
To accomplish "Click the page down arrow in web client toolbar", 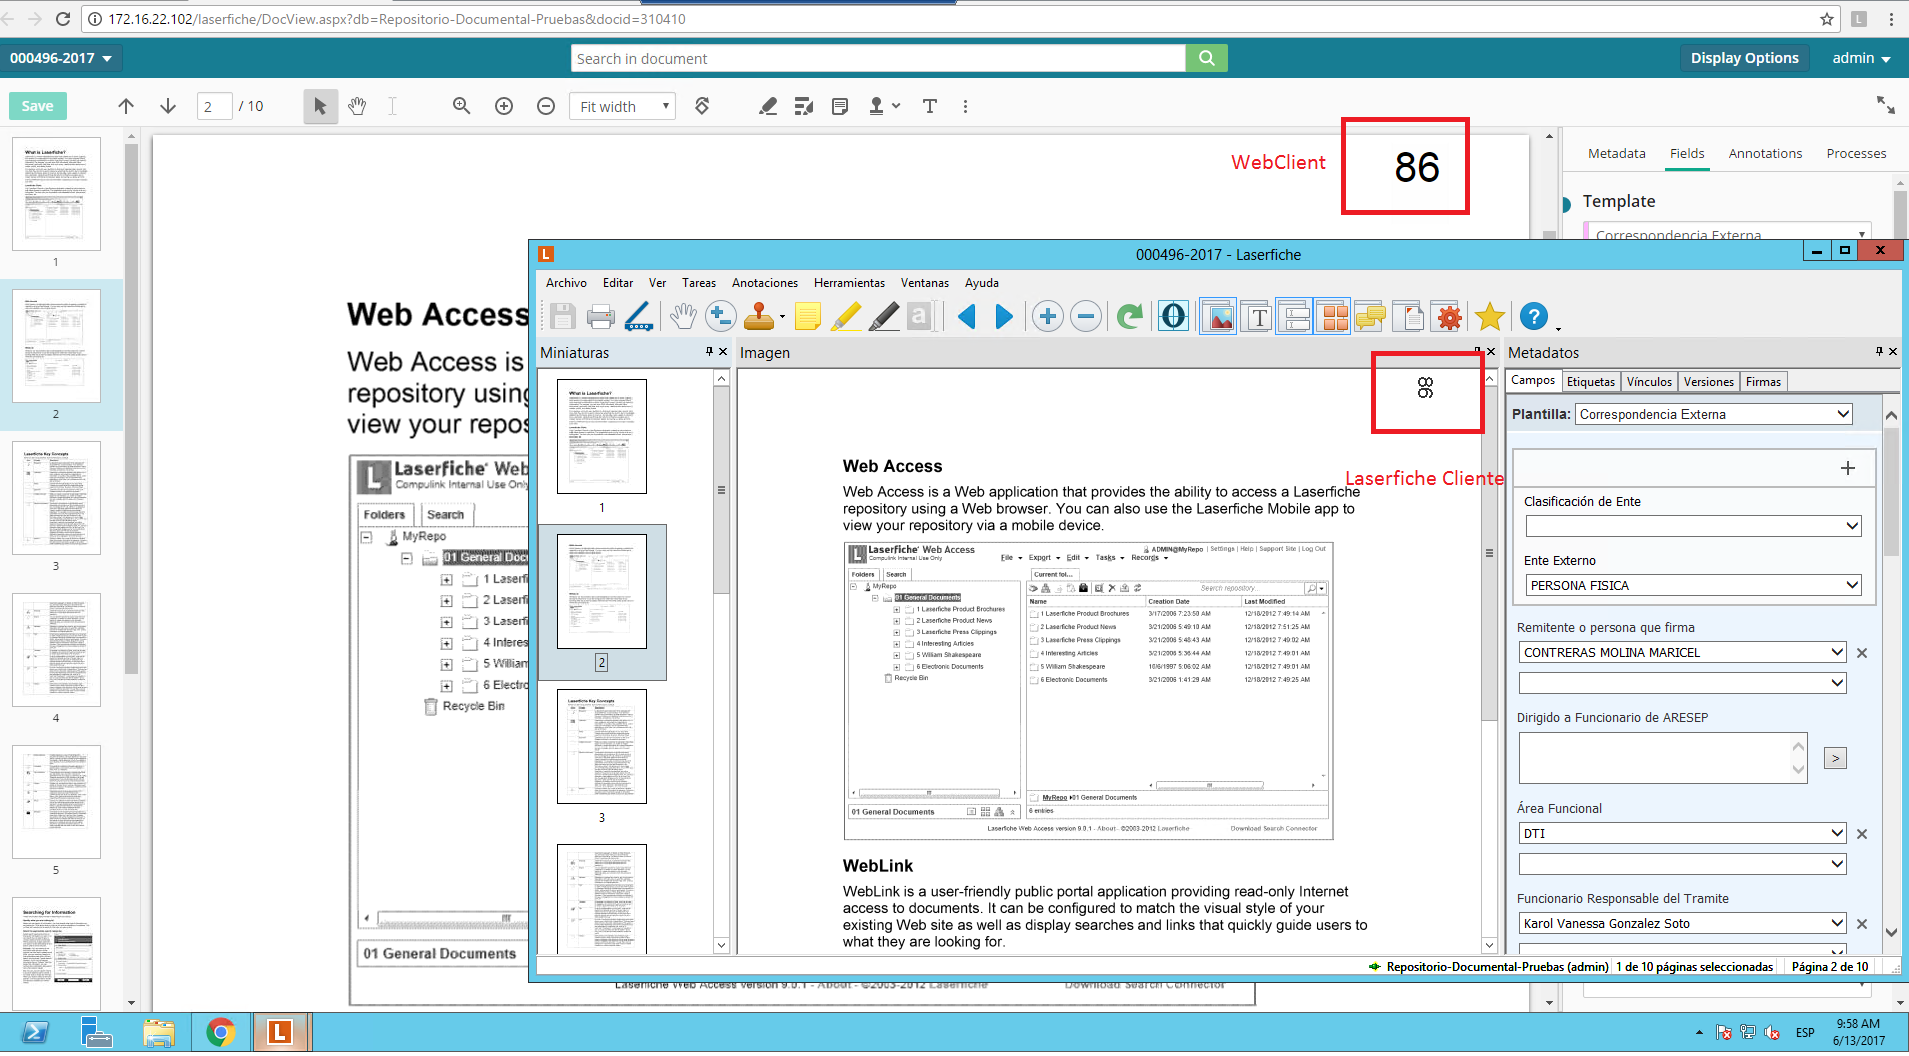I will click(x=168, y=106).
